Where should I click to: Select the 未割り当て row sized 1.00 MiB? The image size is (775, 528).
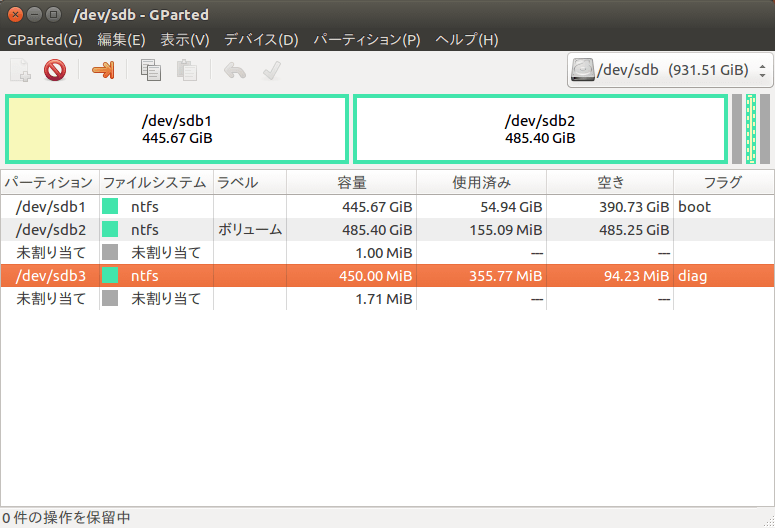[x=388, y=253]
